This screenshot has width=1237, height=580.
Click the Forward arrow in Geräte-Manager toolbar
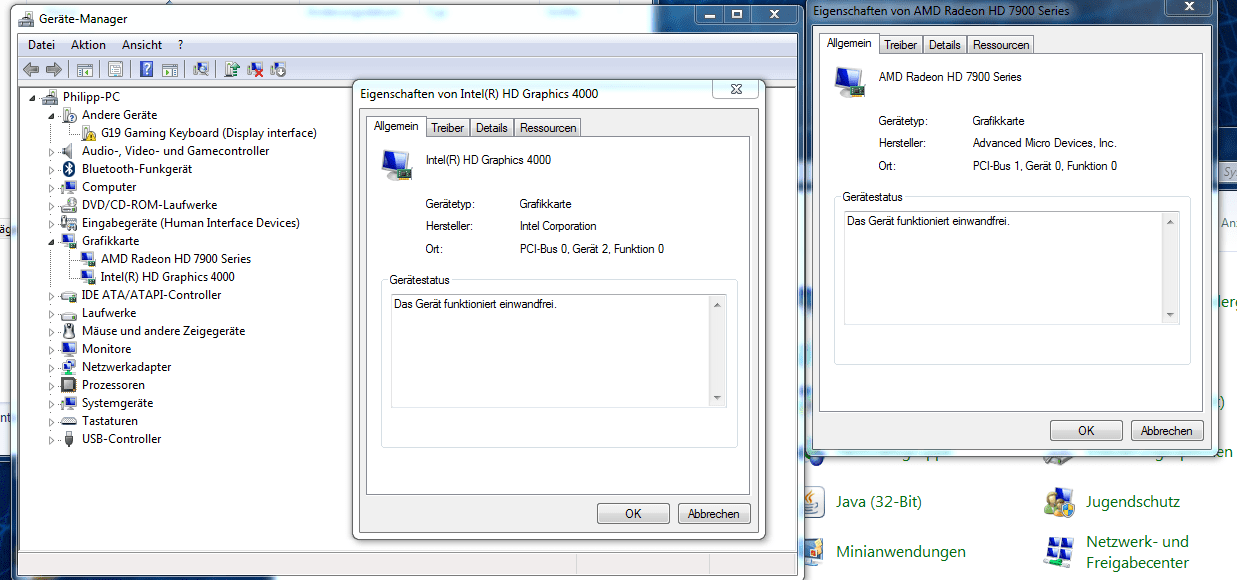click(x=53, y=69)
